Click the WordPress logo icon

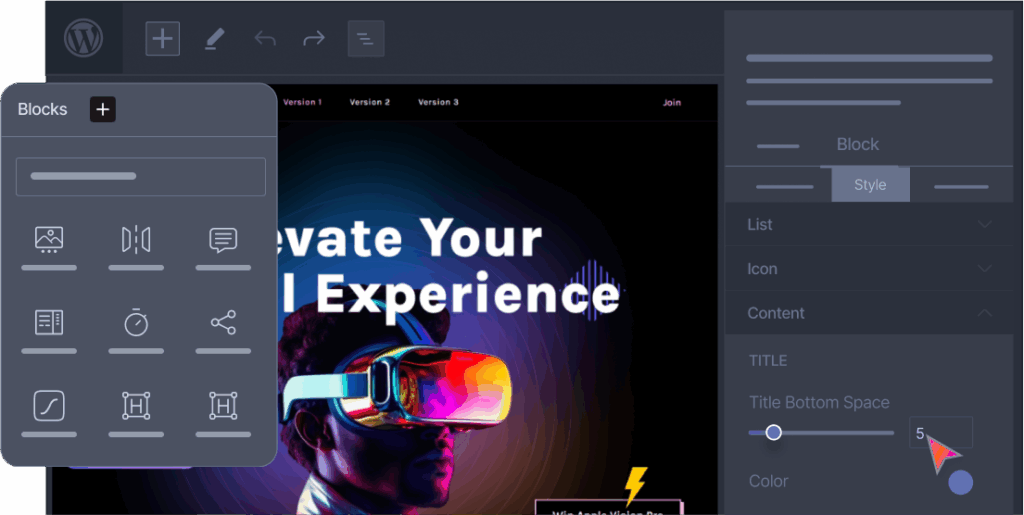pos(84,37)
